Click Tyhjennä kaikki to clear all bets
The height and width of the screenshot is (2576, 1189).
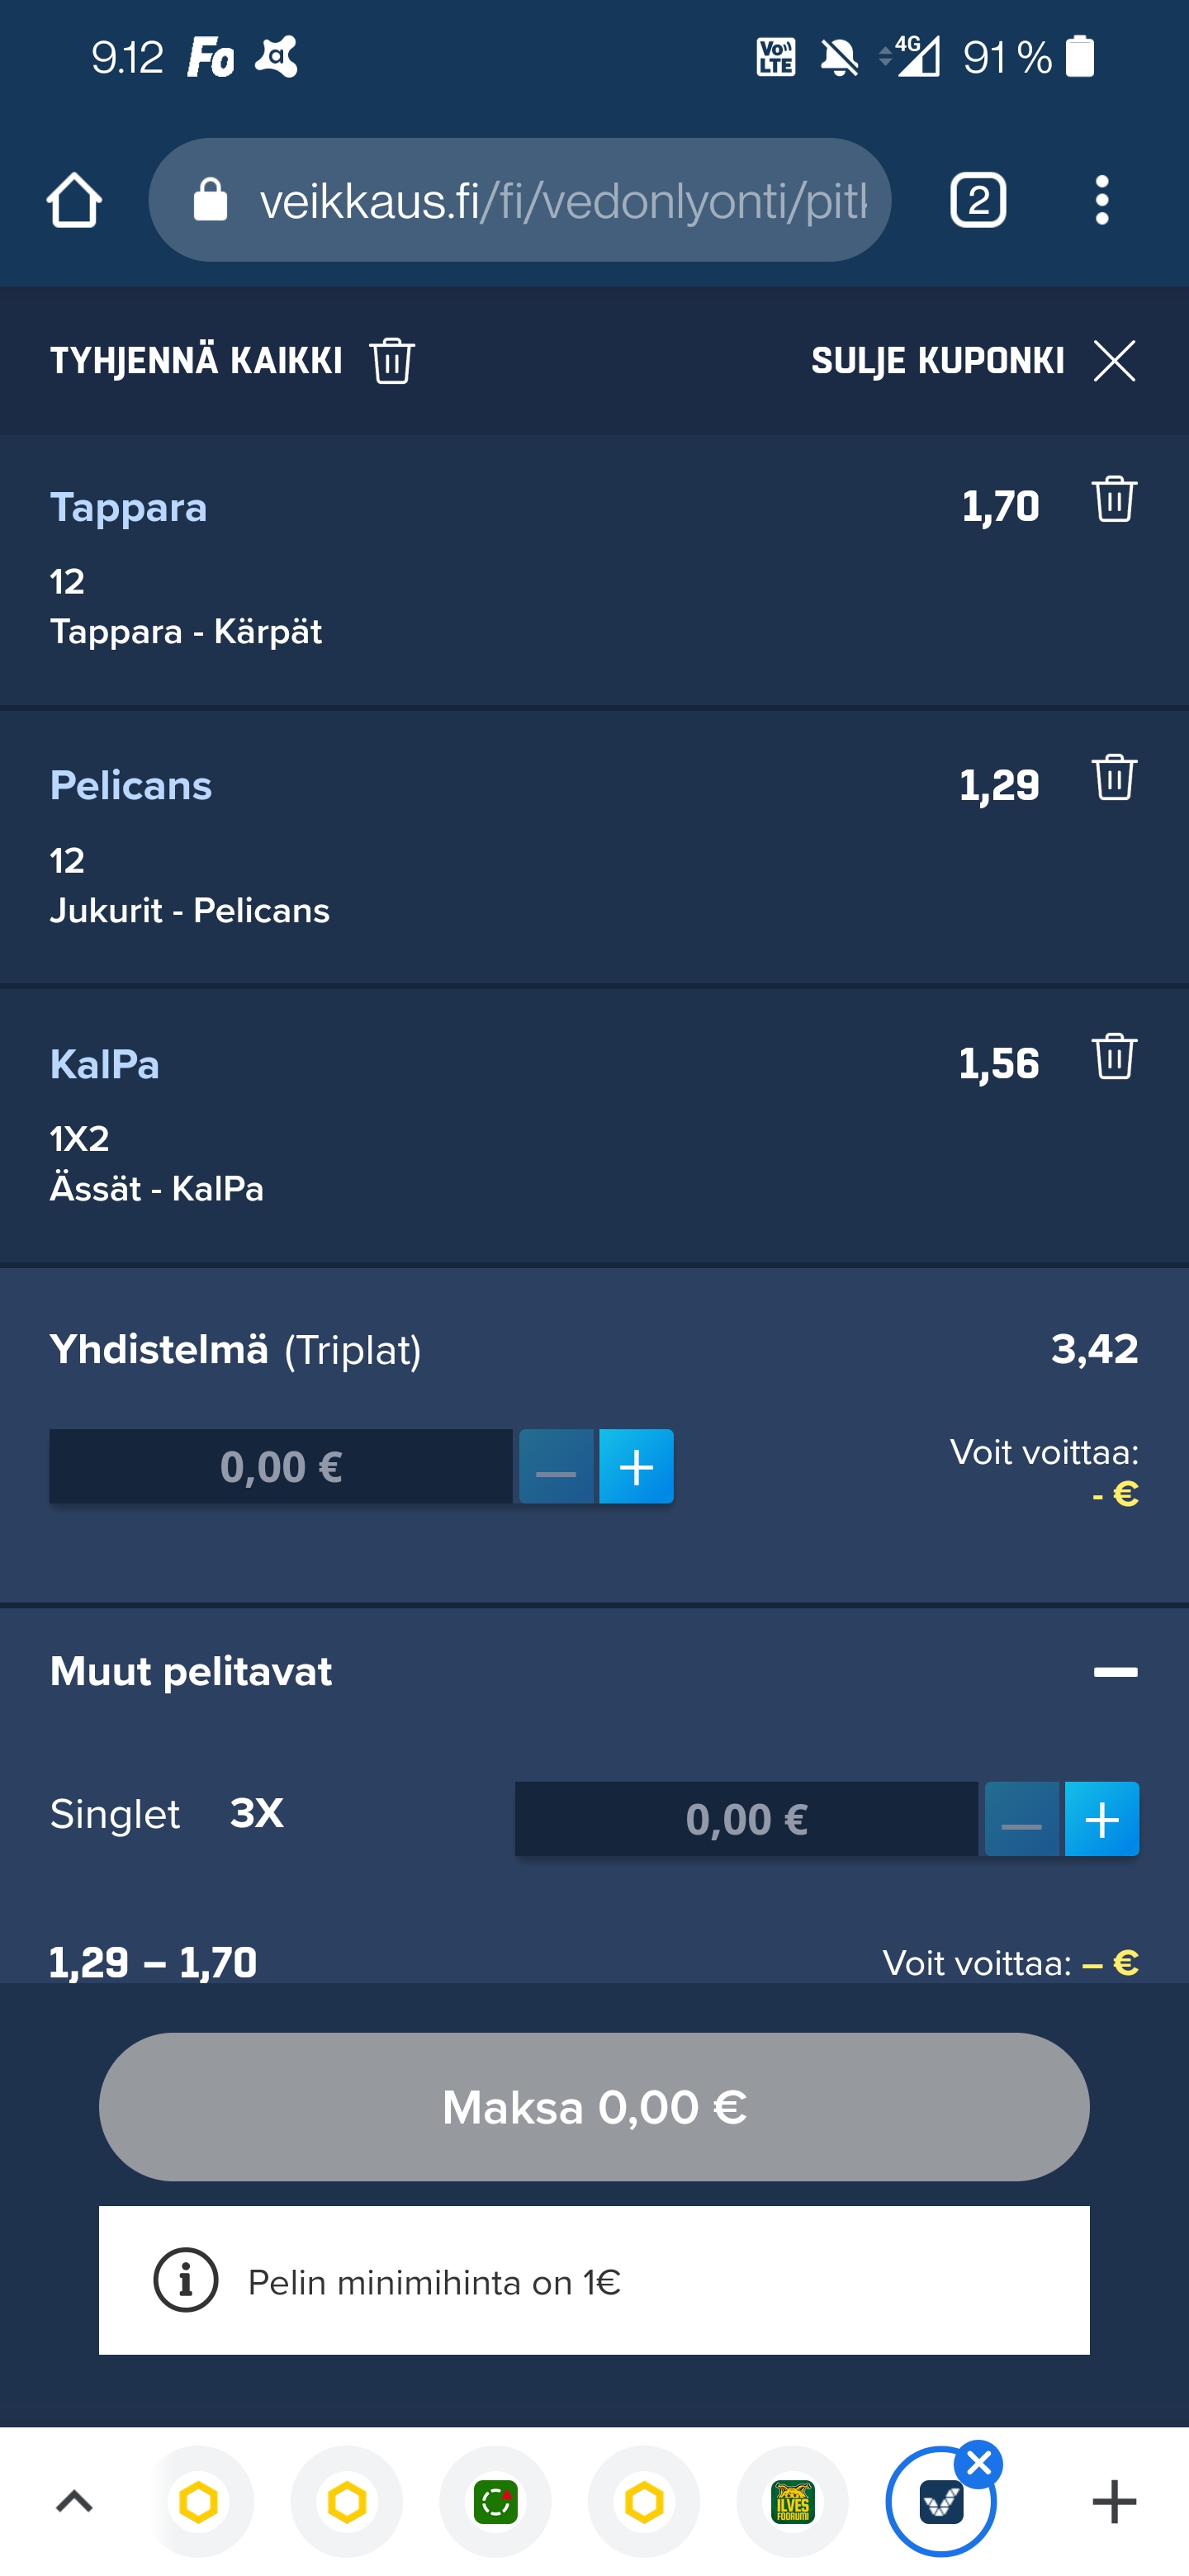(x=232, y=361)
